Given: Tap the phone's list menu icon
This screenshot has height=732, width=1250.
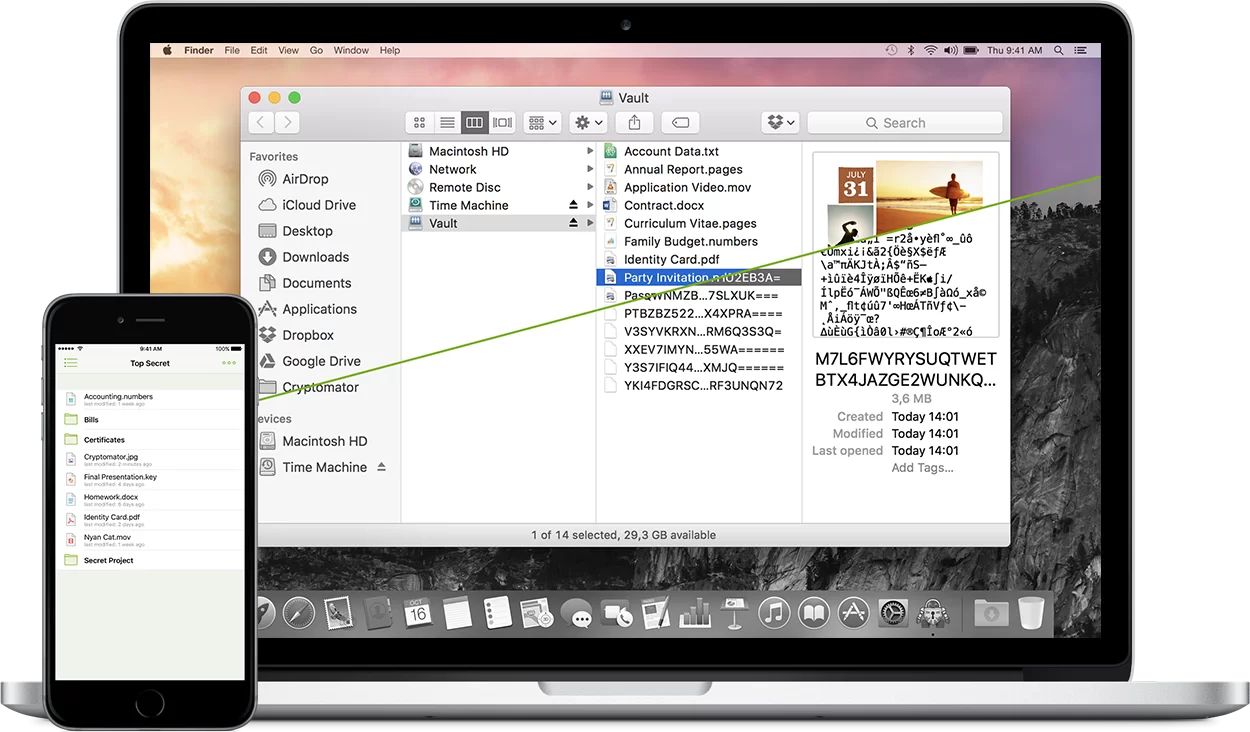Looking at the screenshot, I should tap(70, 363).
